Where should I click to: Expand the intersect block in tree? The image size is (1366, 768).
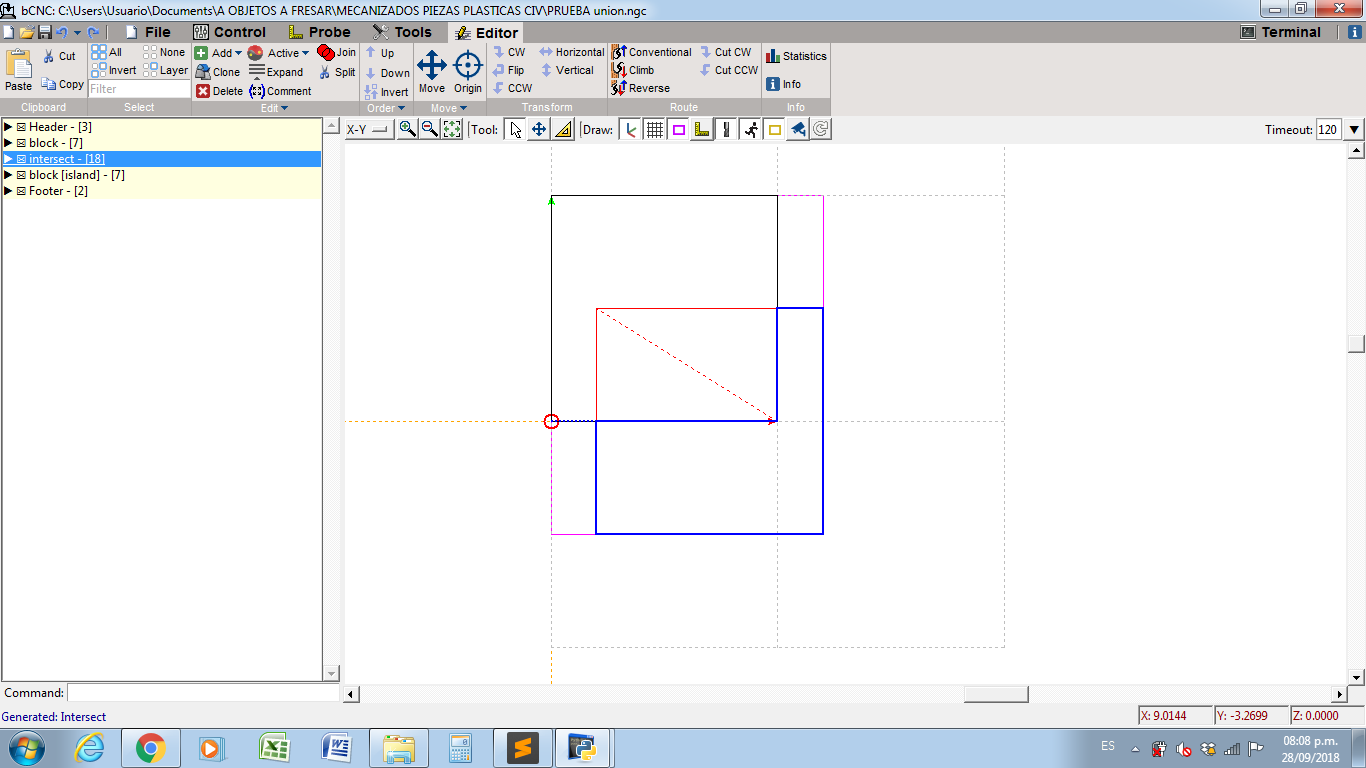click(x=8, y=159)
